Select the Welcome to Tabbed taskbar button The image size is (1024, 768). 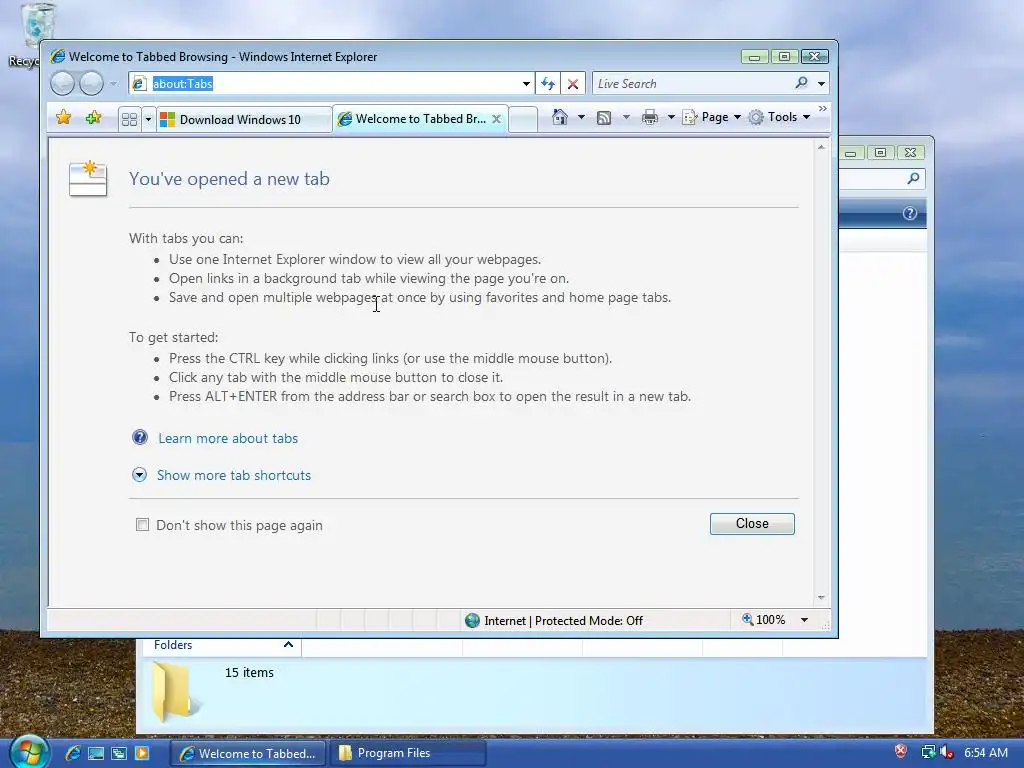click(248, 753)
